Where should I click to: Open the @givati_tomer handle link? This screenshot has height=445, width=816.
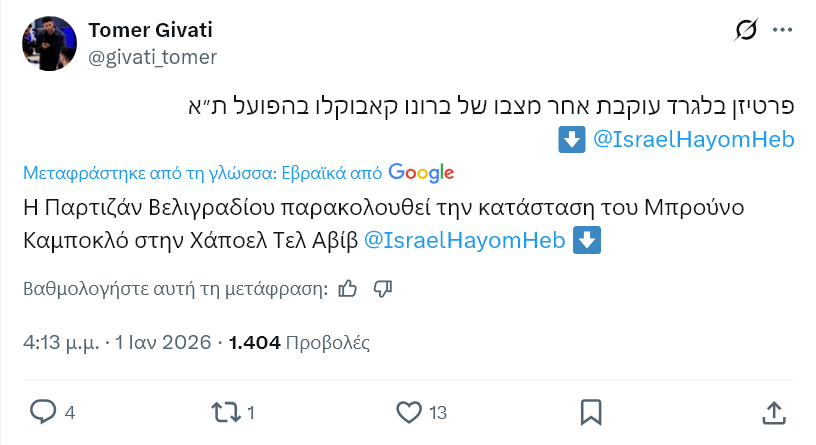pyautogui.click(x=153, y=57)
